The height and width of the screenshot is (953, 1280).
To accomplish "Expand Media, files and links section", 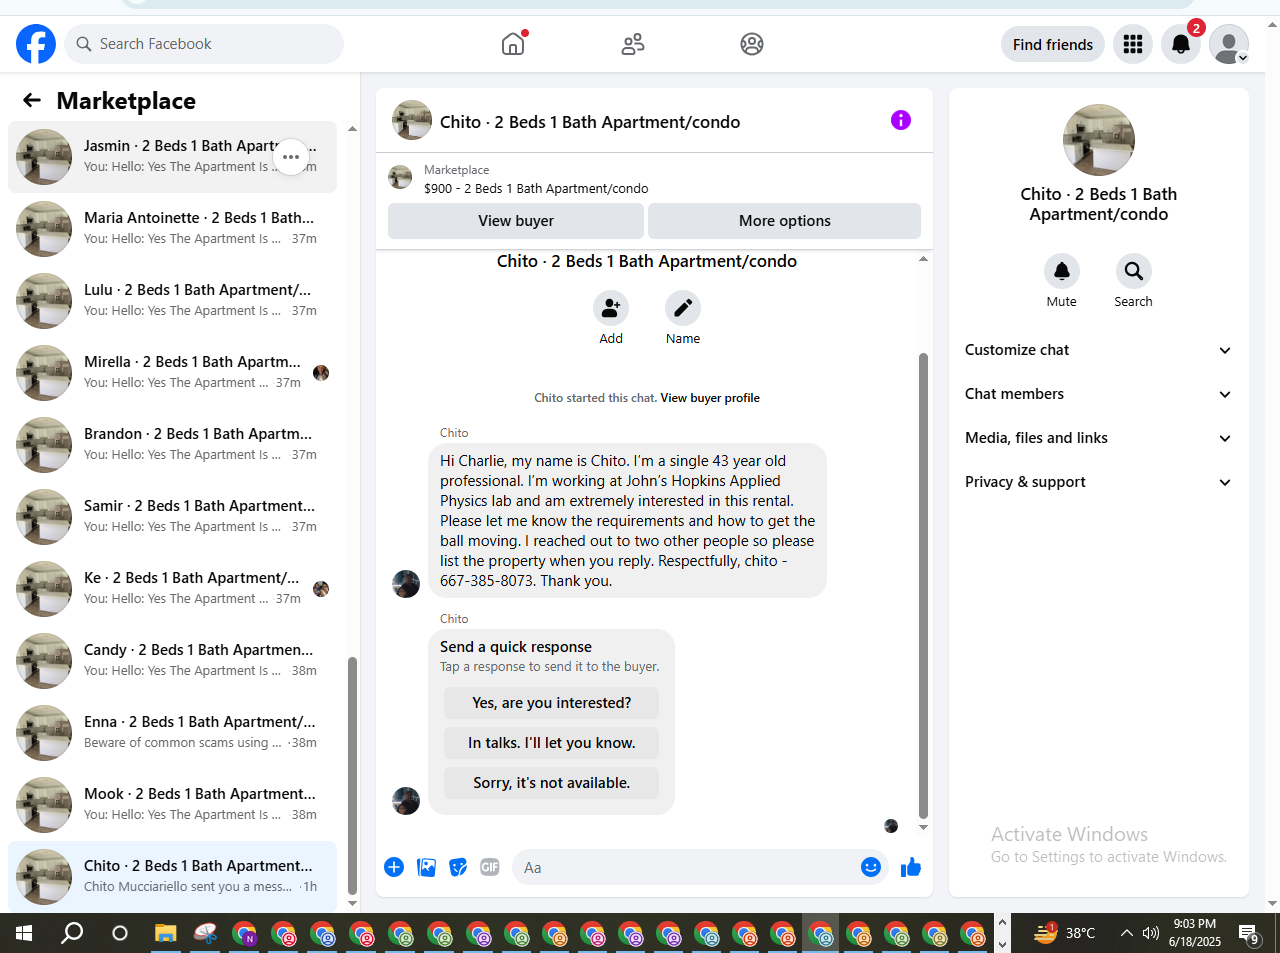I will (x=1098, y=438).
